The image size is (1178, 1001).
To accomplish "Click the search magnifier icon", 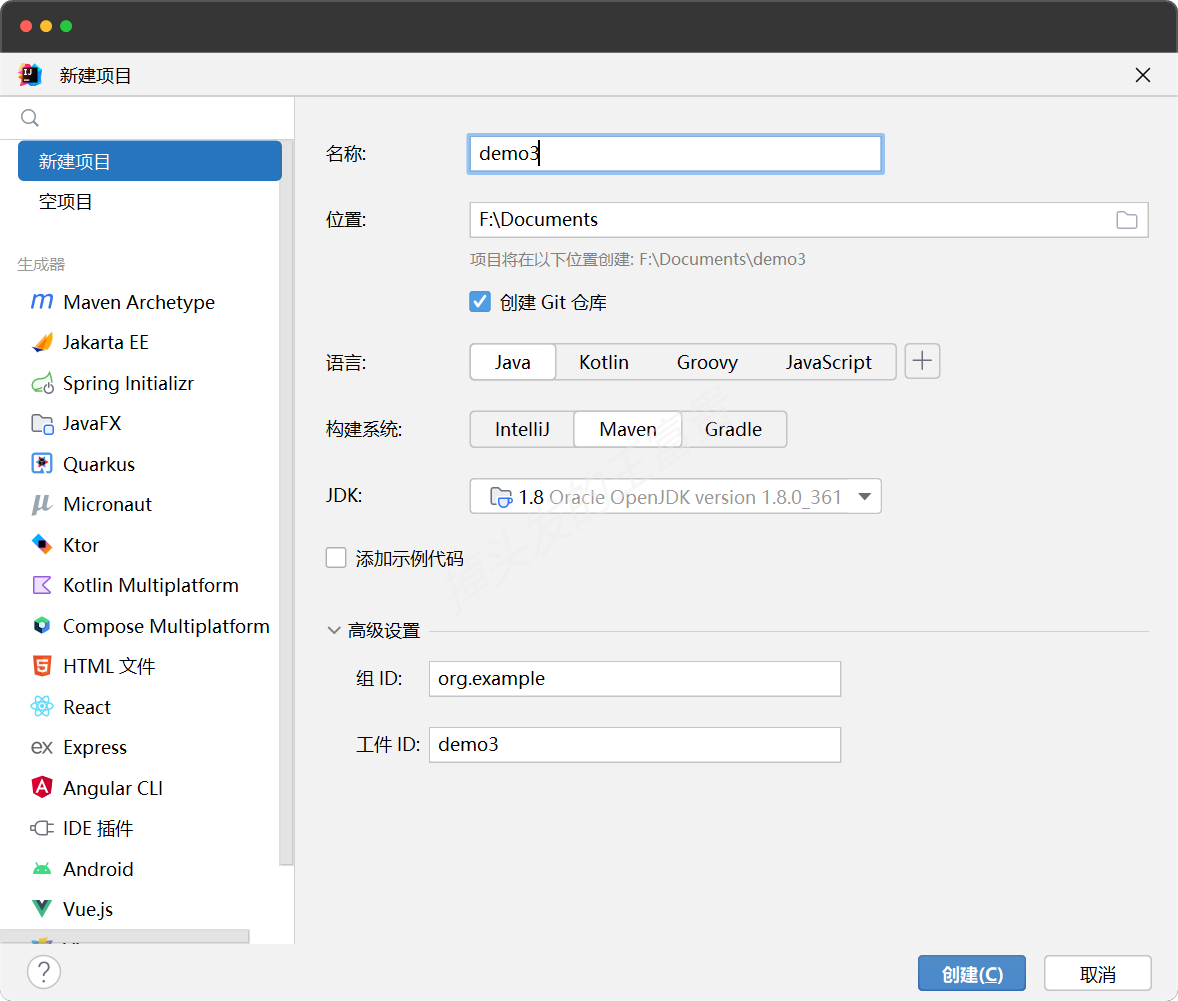I will (30, 118).
